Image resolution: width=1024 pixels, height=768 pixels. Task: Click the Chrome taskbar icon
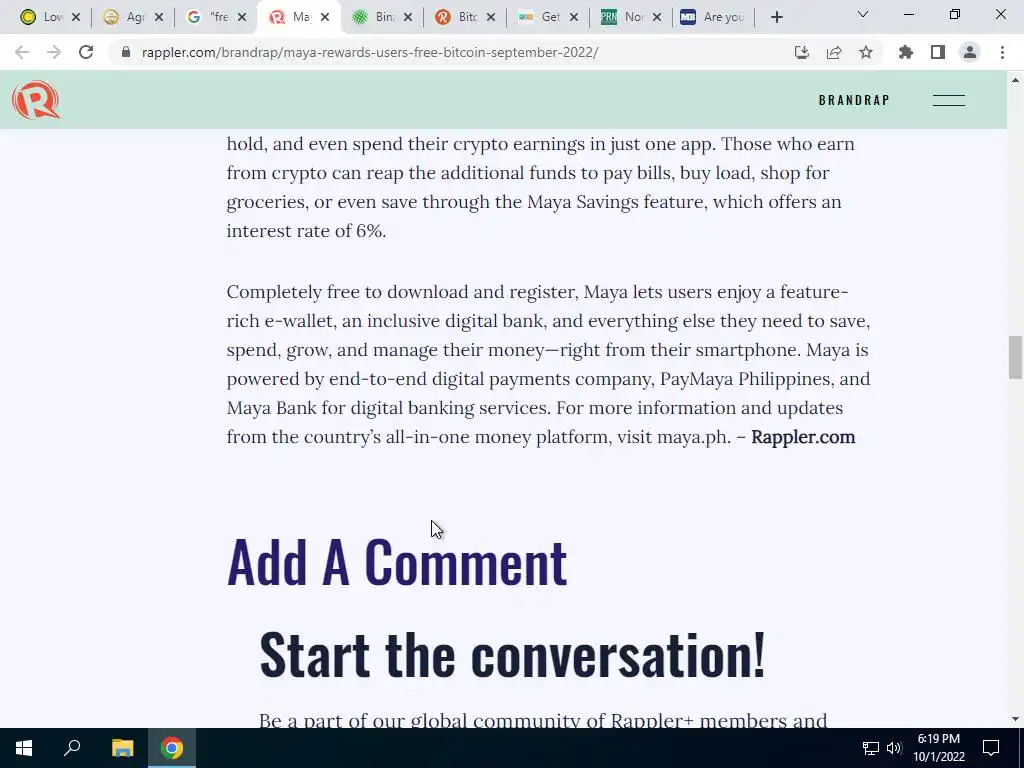tap(172, 748)
